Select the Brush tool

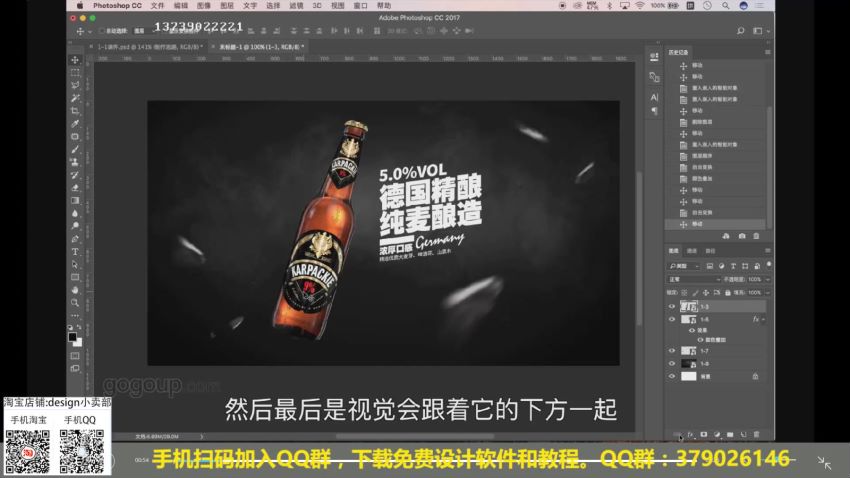(x=75, y=150)
